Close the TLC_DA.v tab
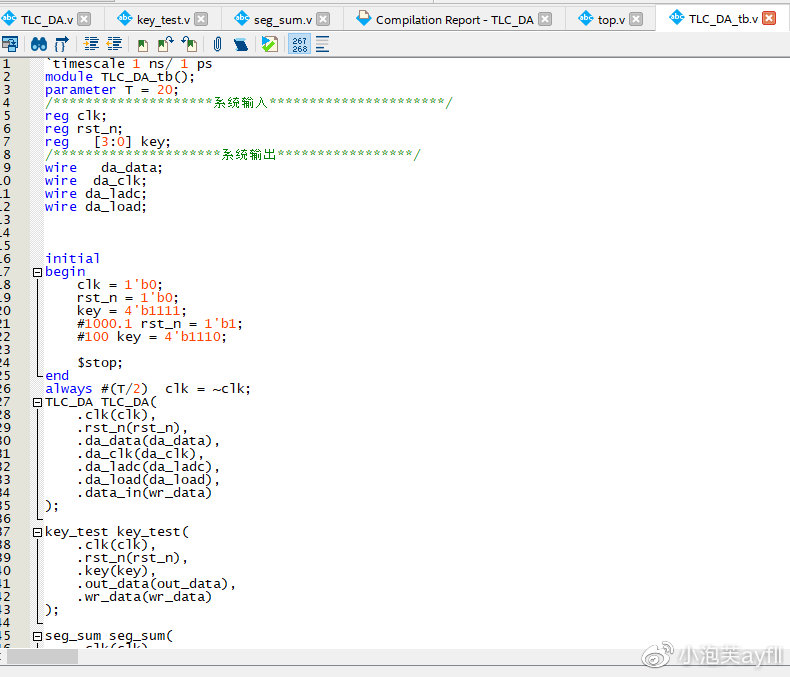The width and height of the screenshot is (790, 677). pyautogui.click(x=84, y=19)
